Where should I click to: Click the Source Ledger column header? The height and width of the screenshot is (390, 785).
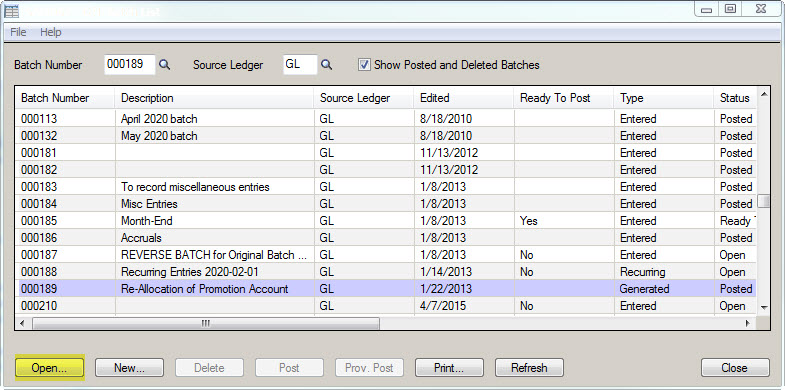364,98
